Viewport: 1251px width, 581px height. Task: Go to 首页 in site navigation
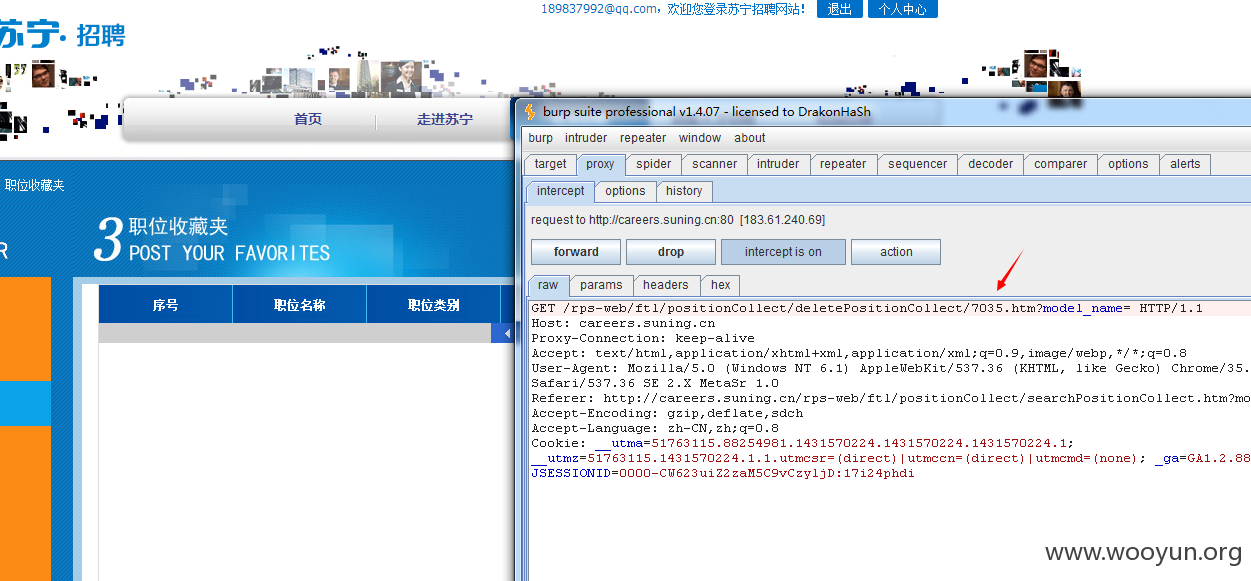308,119
